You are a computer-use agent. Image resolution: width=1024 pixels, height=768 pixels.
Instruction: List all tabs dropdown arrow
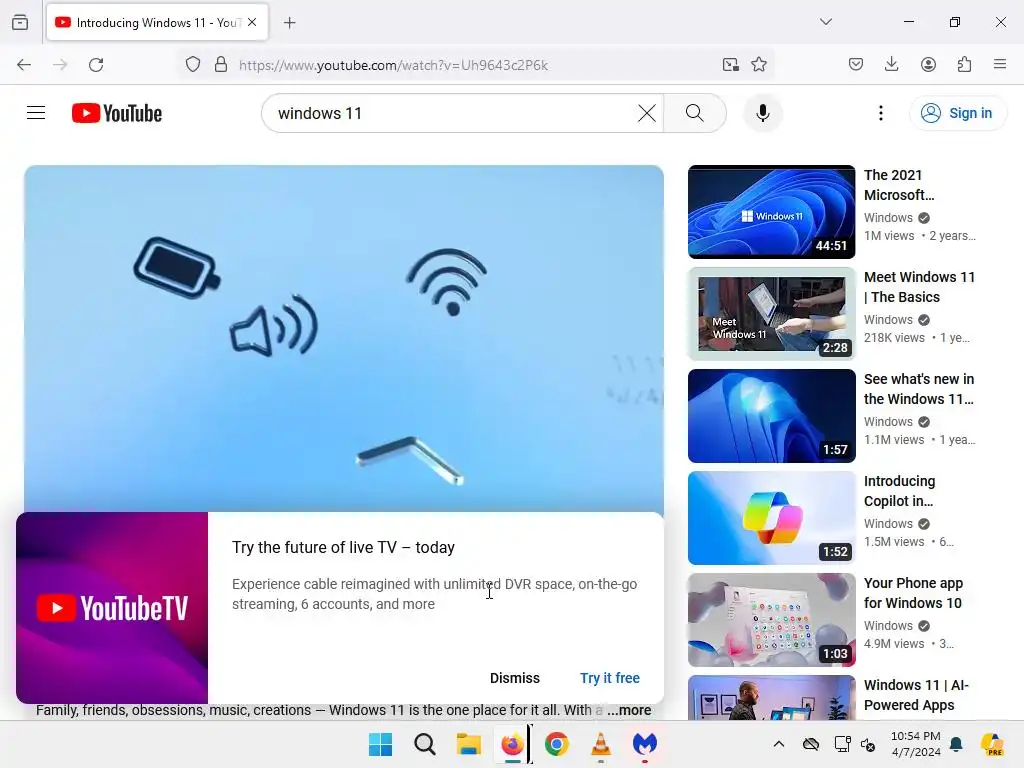[x=825, y=22]
